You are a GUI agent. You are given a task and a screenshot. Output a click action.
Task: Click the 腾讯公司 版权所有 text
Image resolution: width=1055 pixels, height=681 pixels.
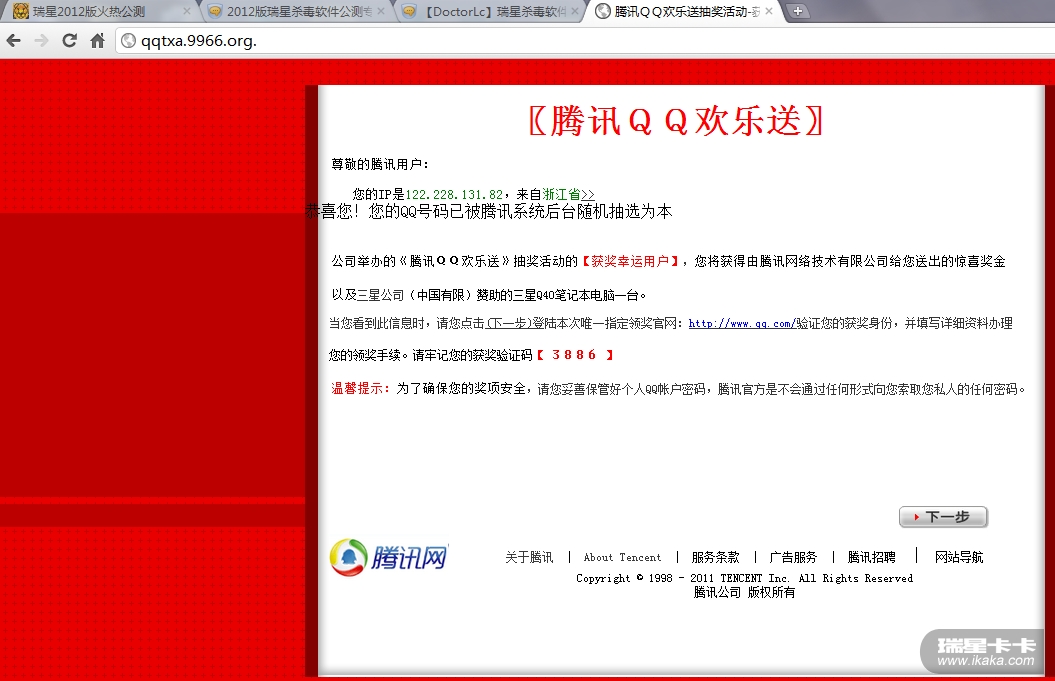pyautogui.click(x=744, y=592)
